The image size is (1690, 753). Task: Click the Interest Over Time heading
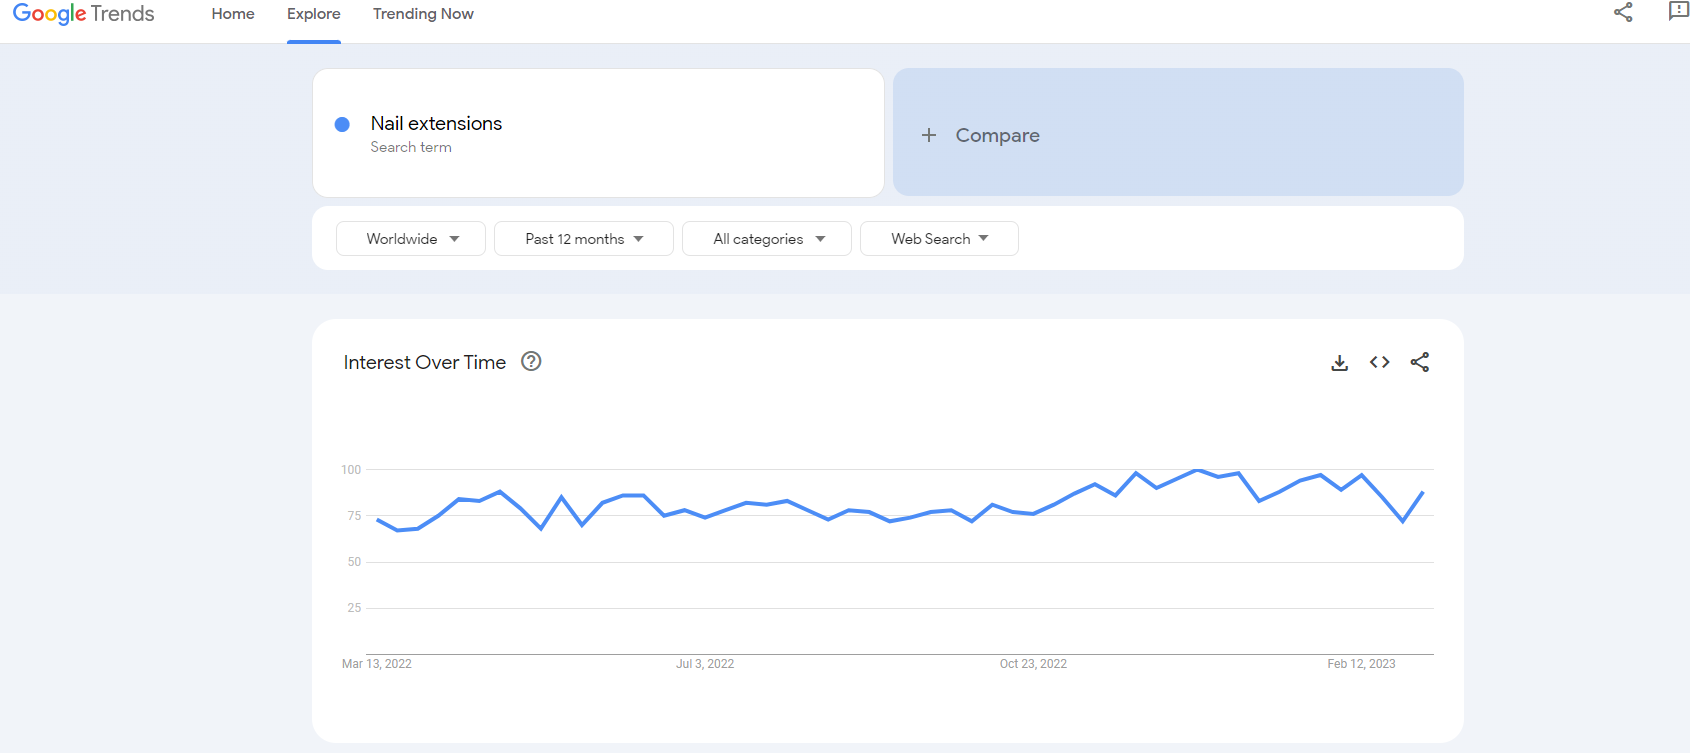(425, 362)
